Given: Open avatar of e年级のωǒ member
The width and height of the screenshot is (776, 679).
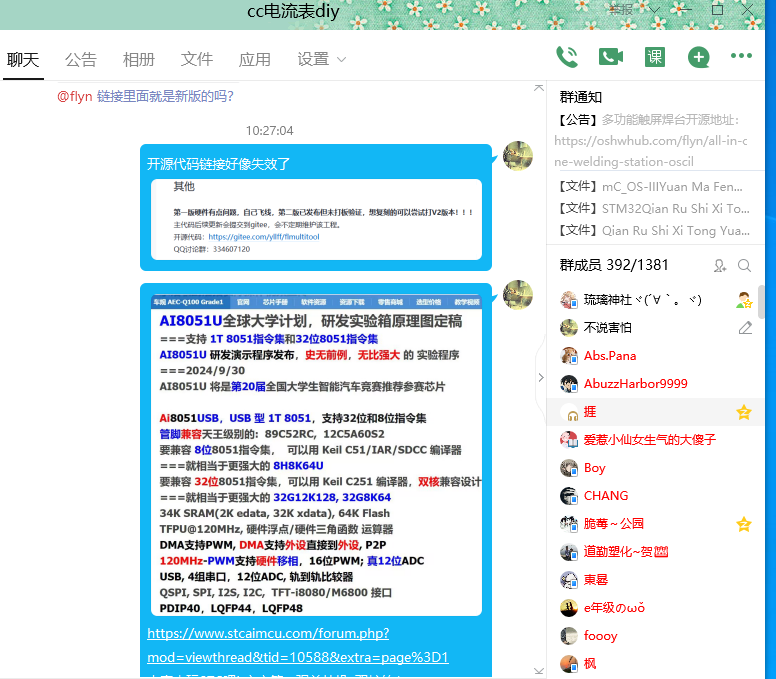Looking at the screenshot, I should coord(569,608).
